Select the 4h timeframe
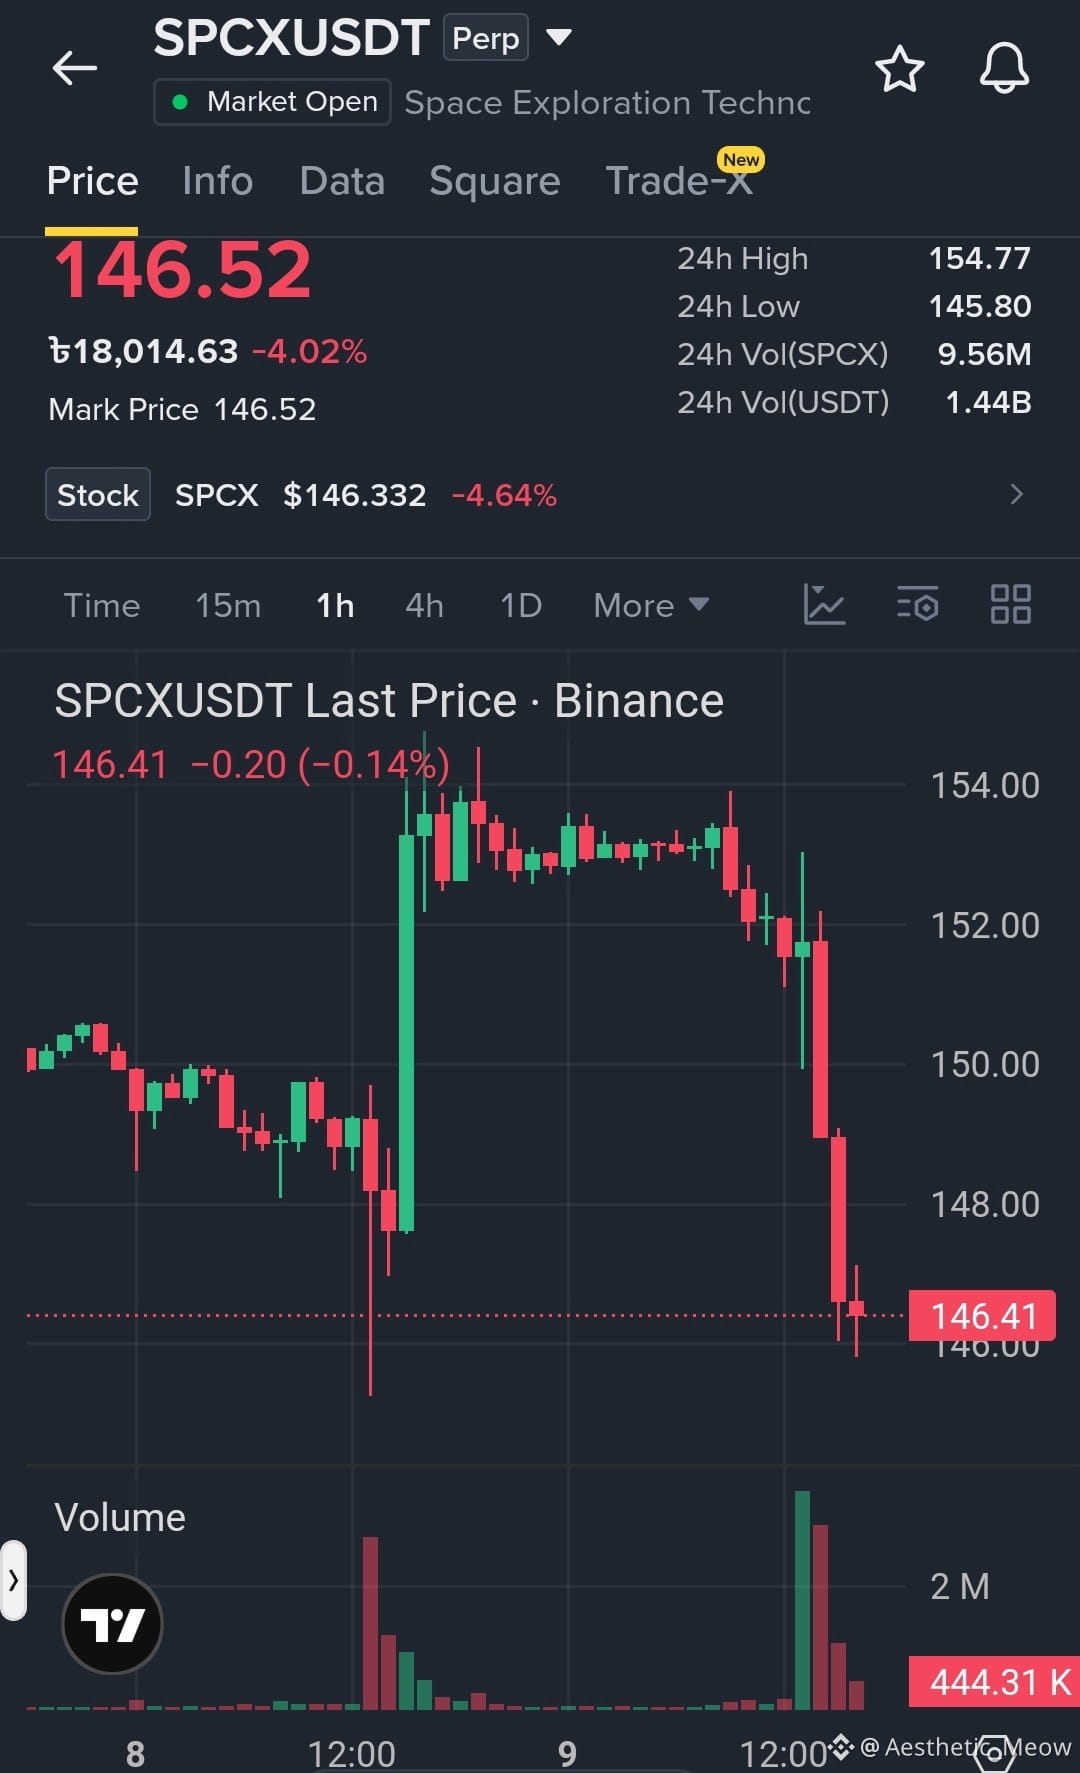The width and height of the screenshot is (1080, 1773). coord(424,605)
